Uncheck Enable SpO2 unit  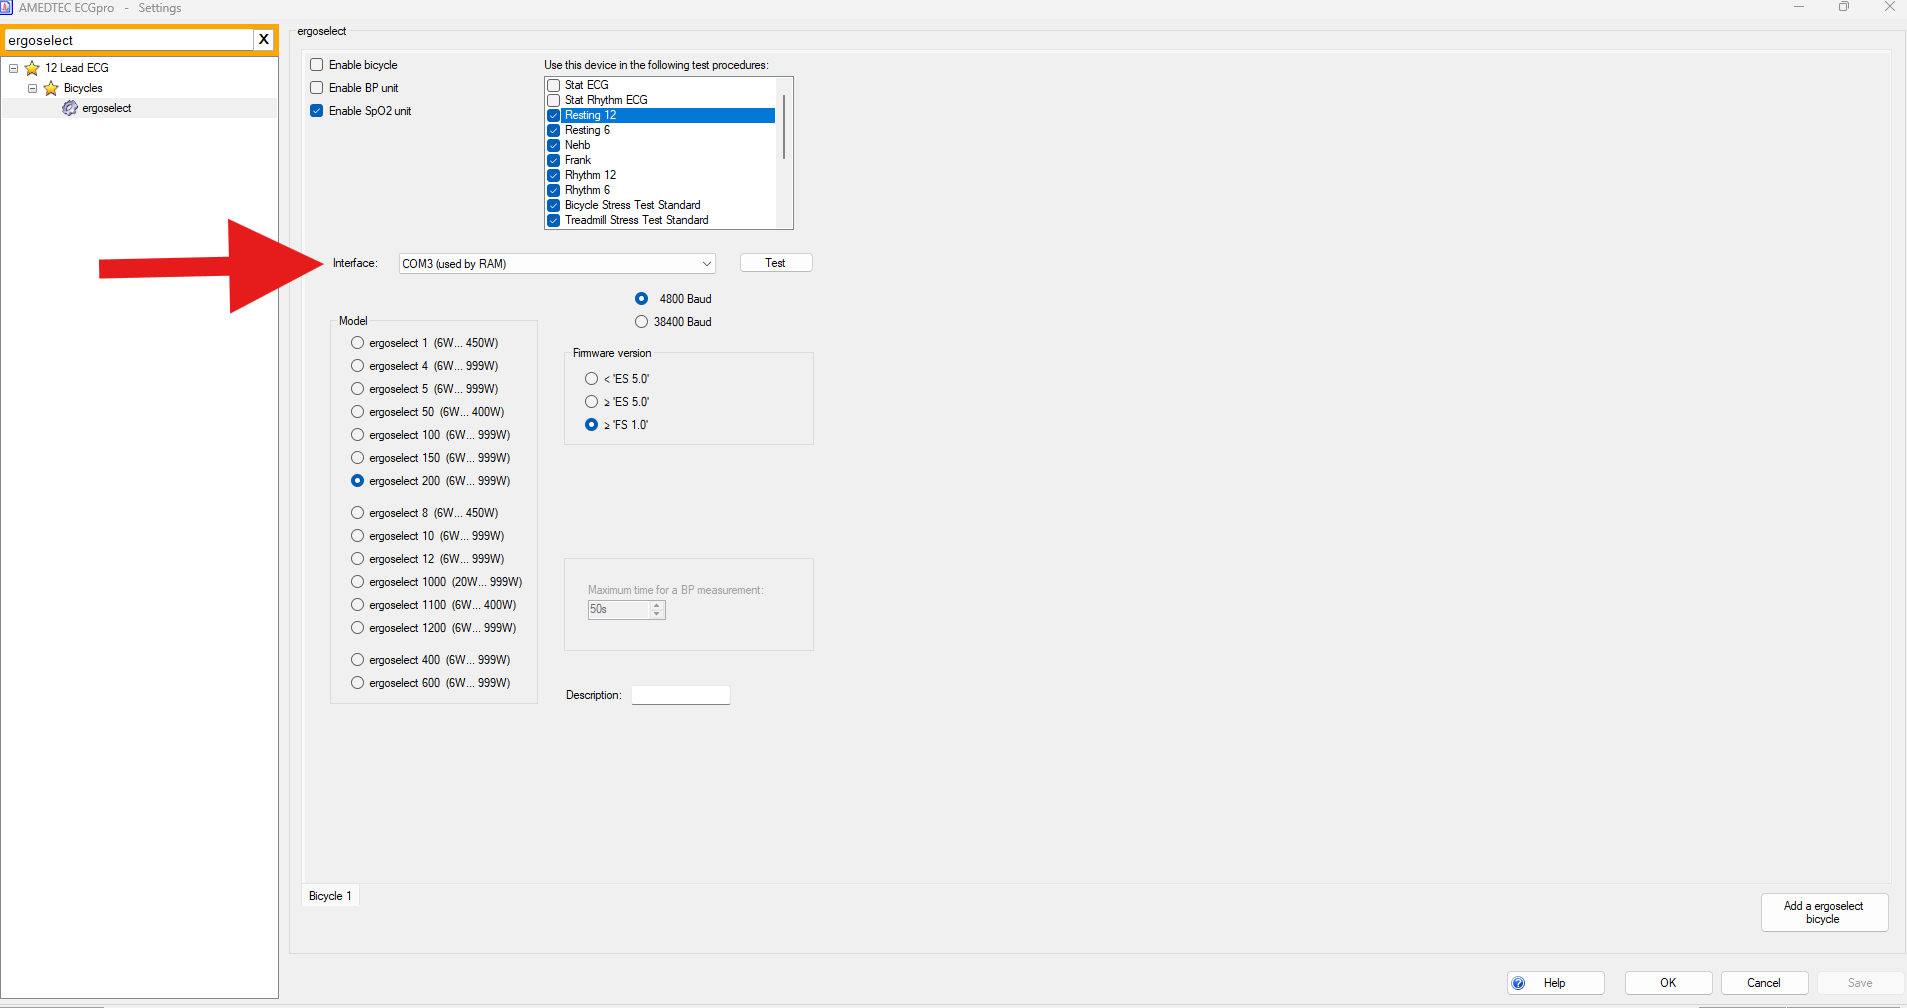point(317,111)
